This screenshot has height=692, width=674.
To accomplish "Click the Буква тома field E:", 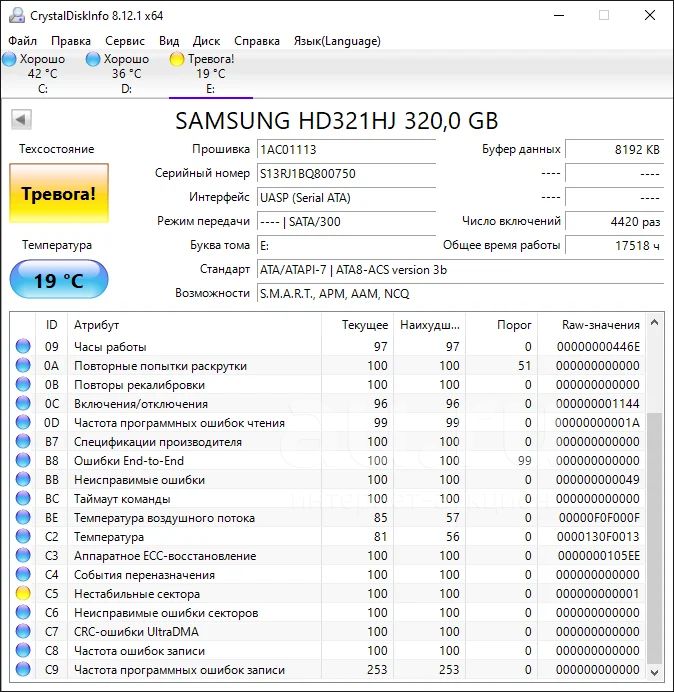I will [x=346, y=245].
